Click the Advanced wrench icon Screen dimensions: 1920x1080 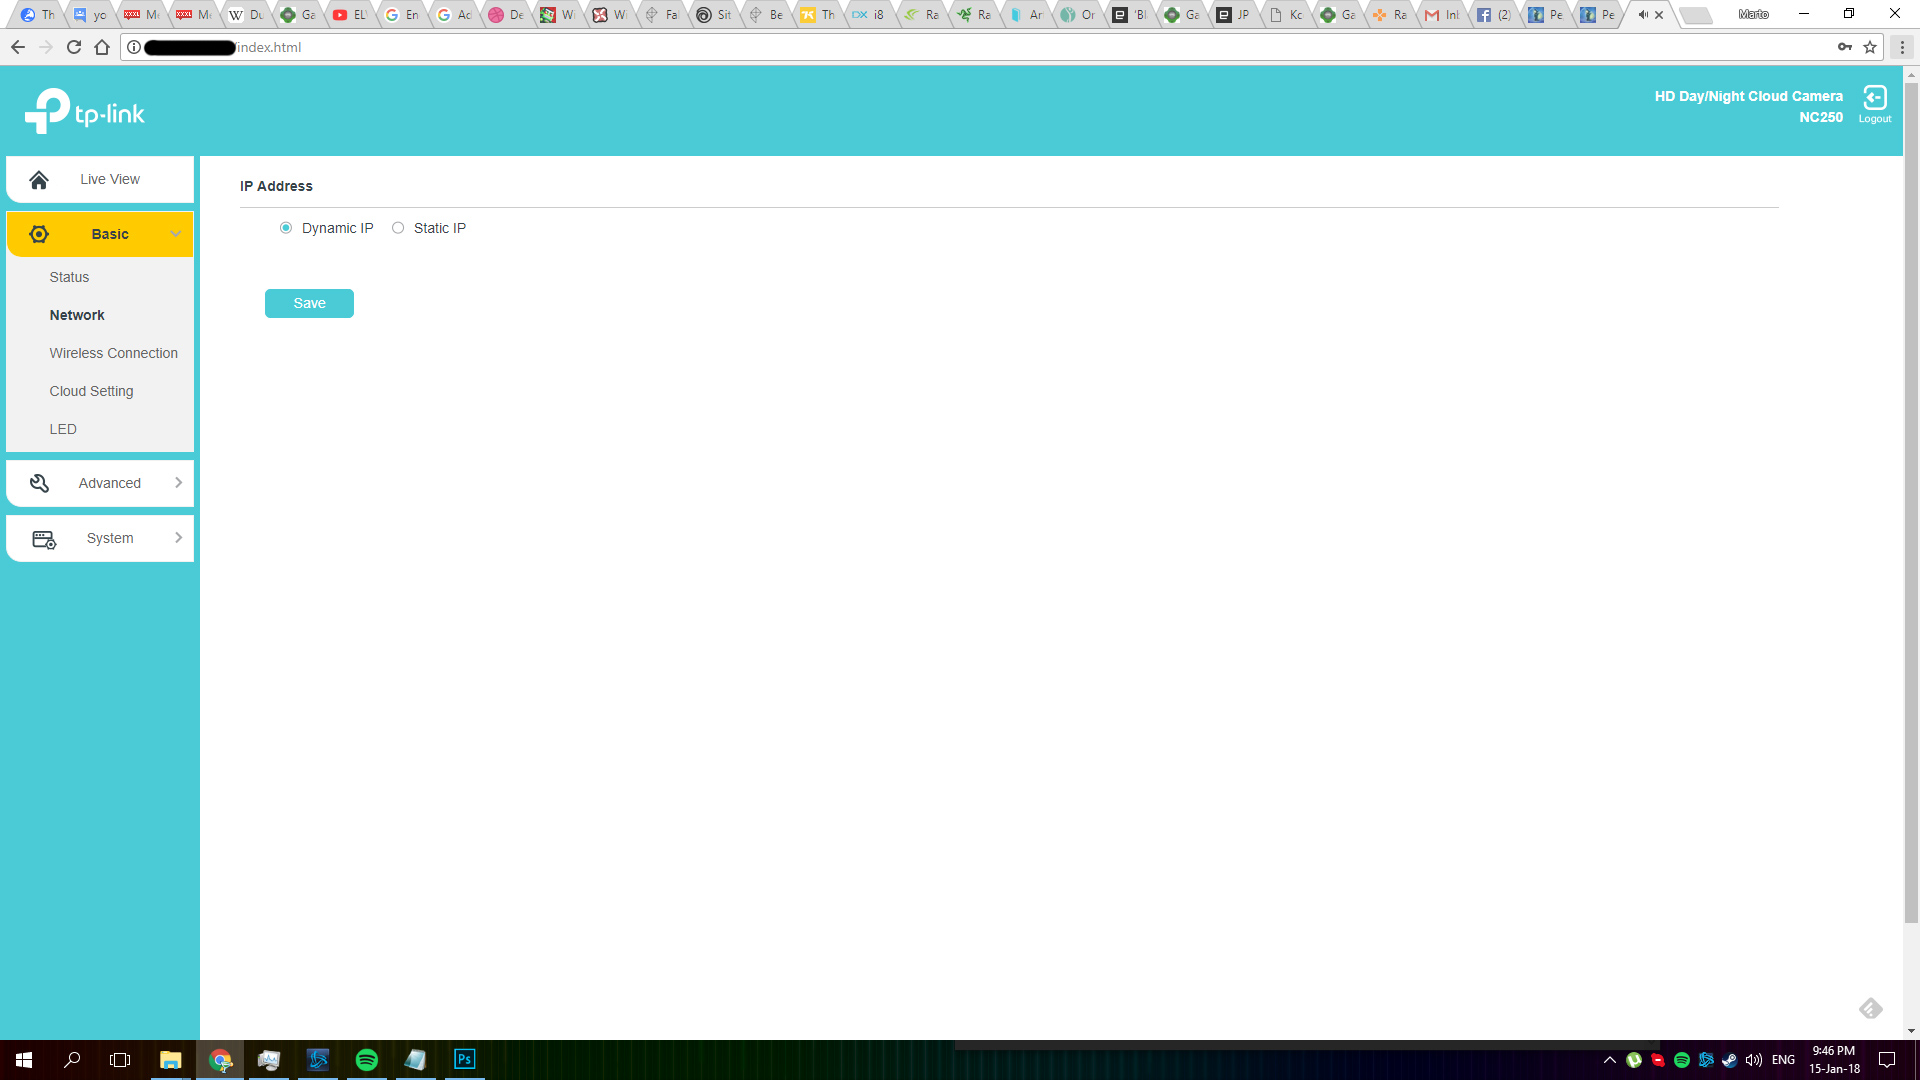click(x=39, y=483)
